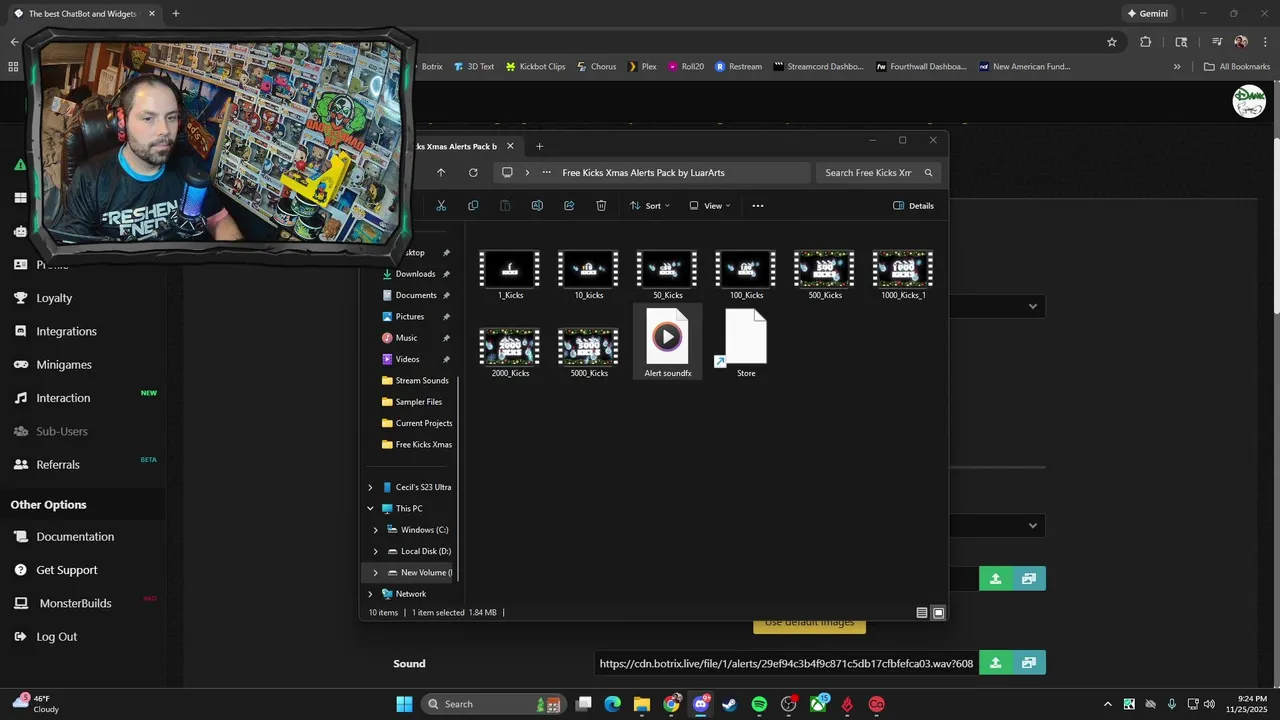Image resolution: width=1280 pixels, height=720 pixels.
Task: Open the Chrome extensions puzzle icon
Action: (1146, 42)
